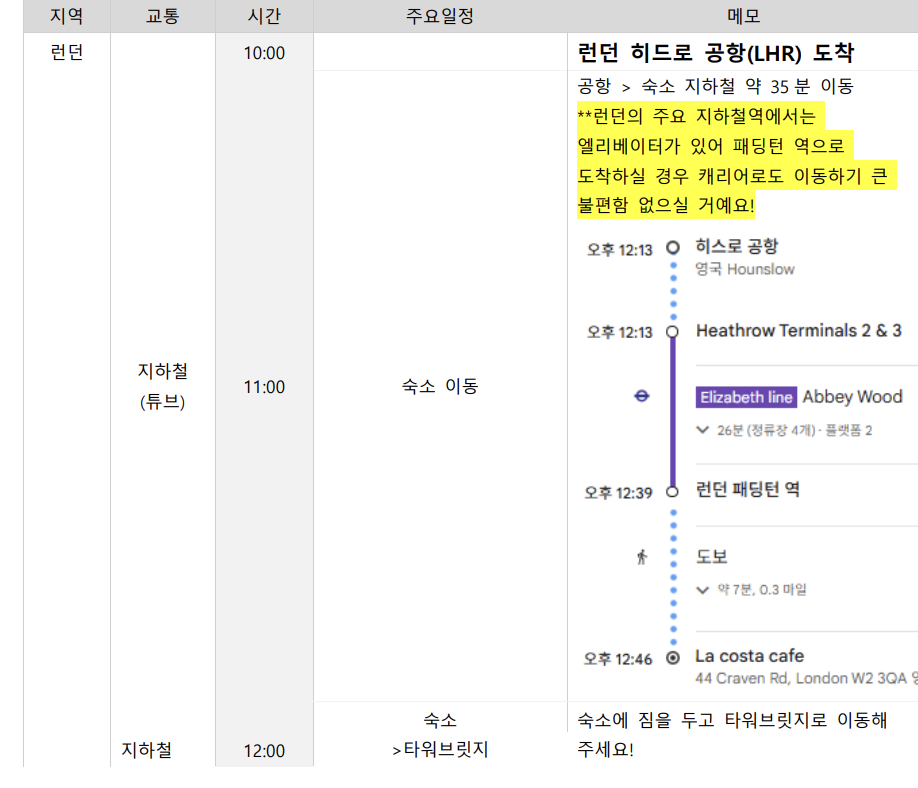
Task: Click the Elizabeth line purple badge
Action: coord(746,397)
